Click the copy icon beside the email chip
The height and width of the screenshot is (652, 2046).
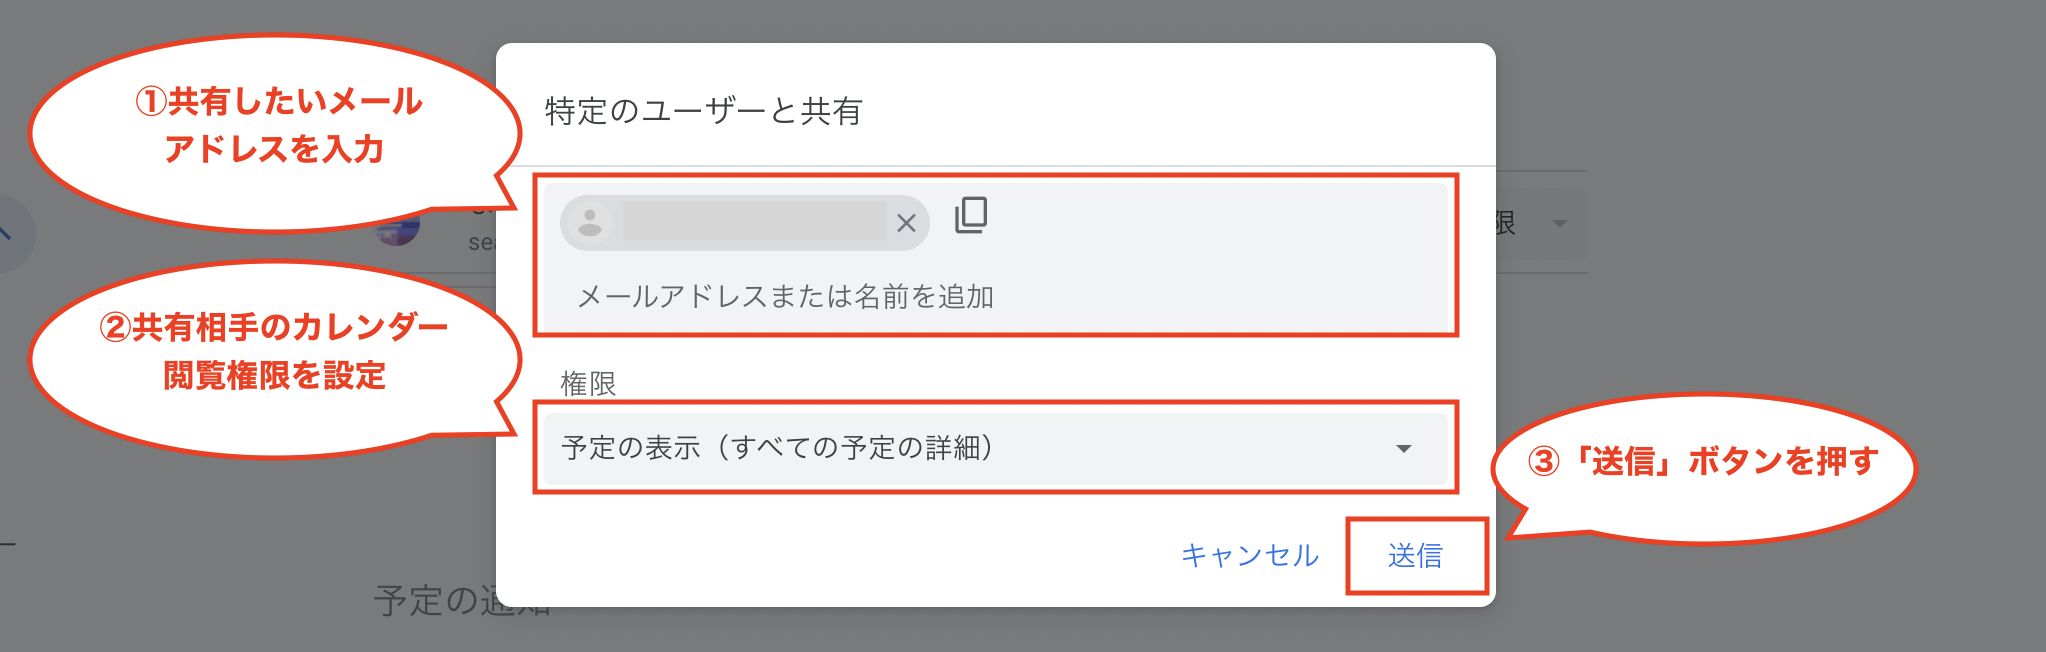coord(971,215)
